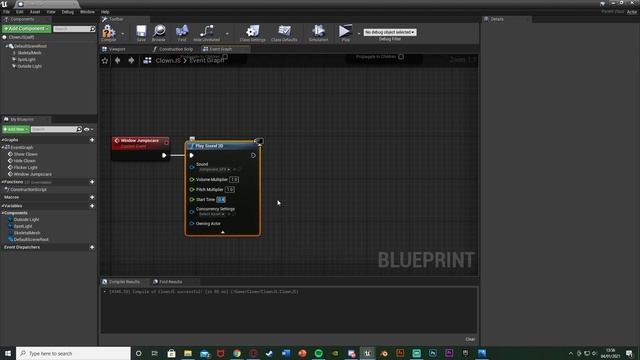The image size is (640, 360).
Task: Click the Compile toolbar icon
Action: (109, 32)
